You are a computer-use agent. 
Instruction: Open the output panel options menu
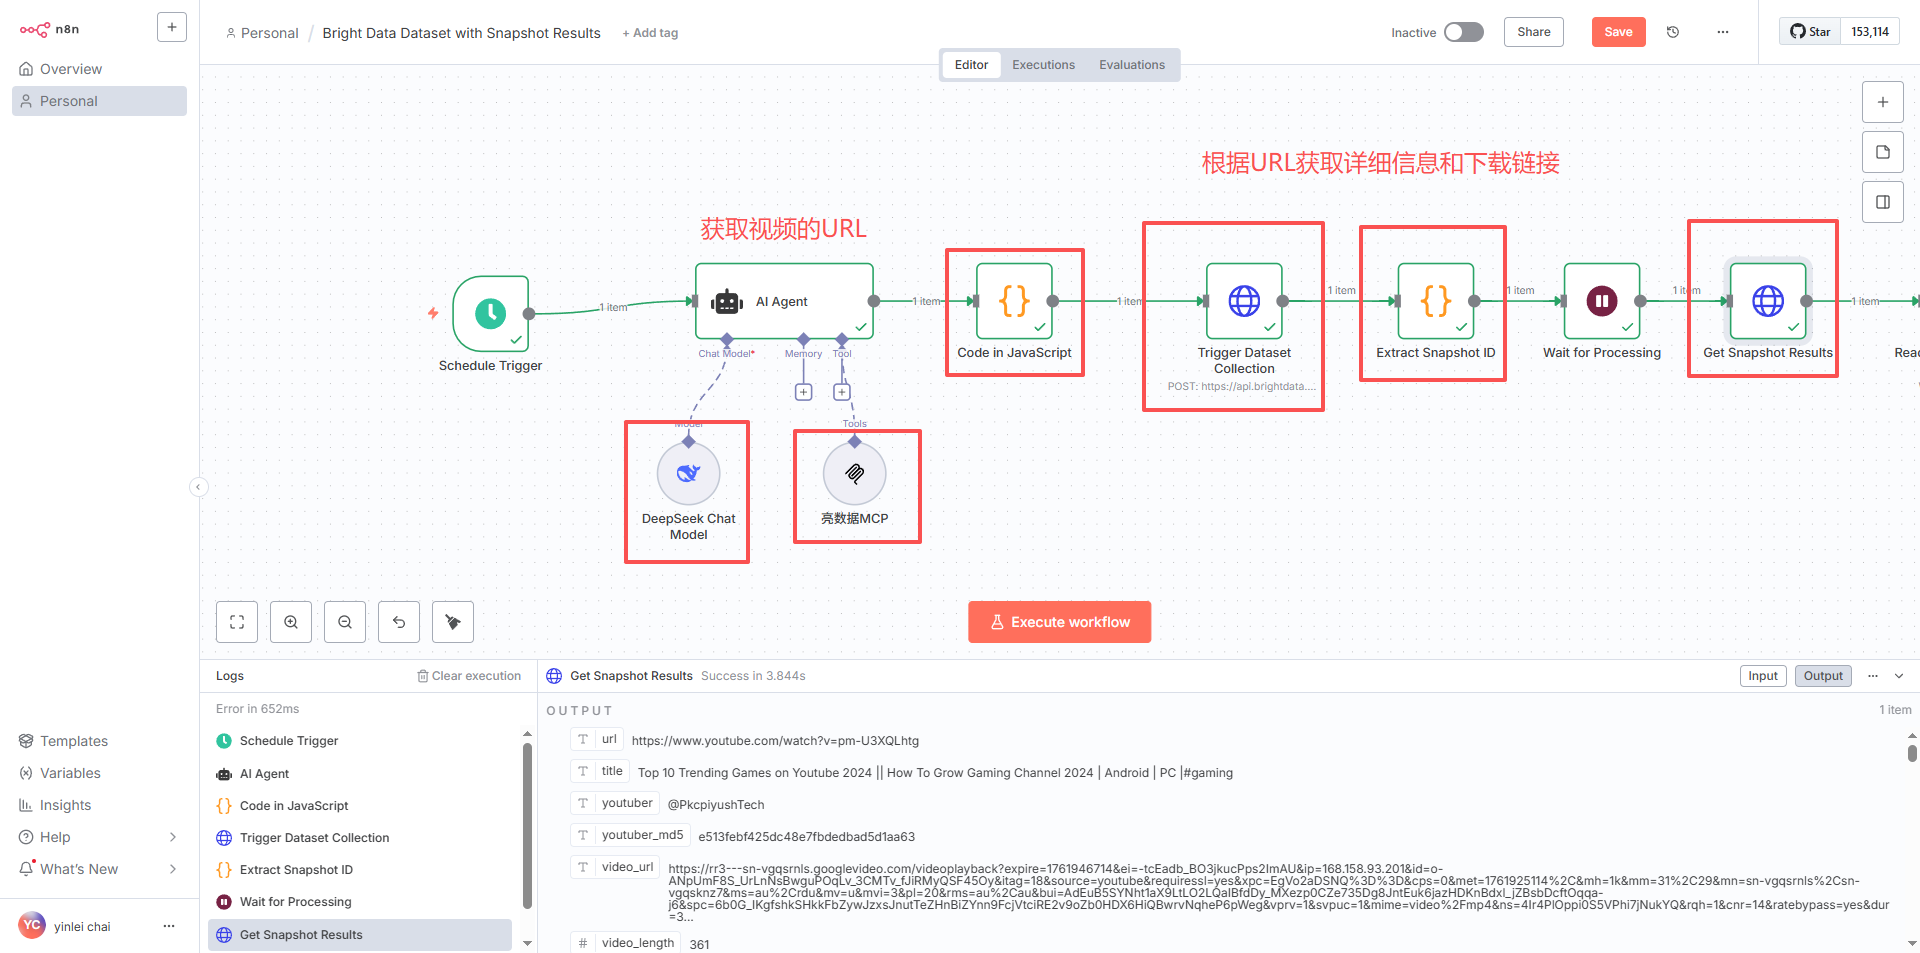(x=1873, y=676)
